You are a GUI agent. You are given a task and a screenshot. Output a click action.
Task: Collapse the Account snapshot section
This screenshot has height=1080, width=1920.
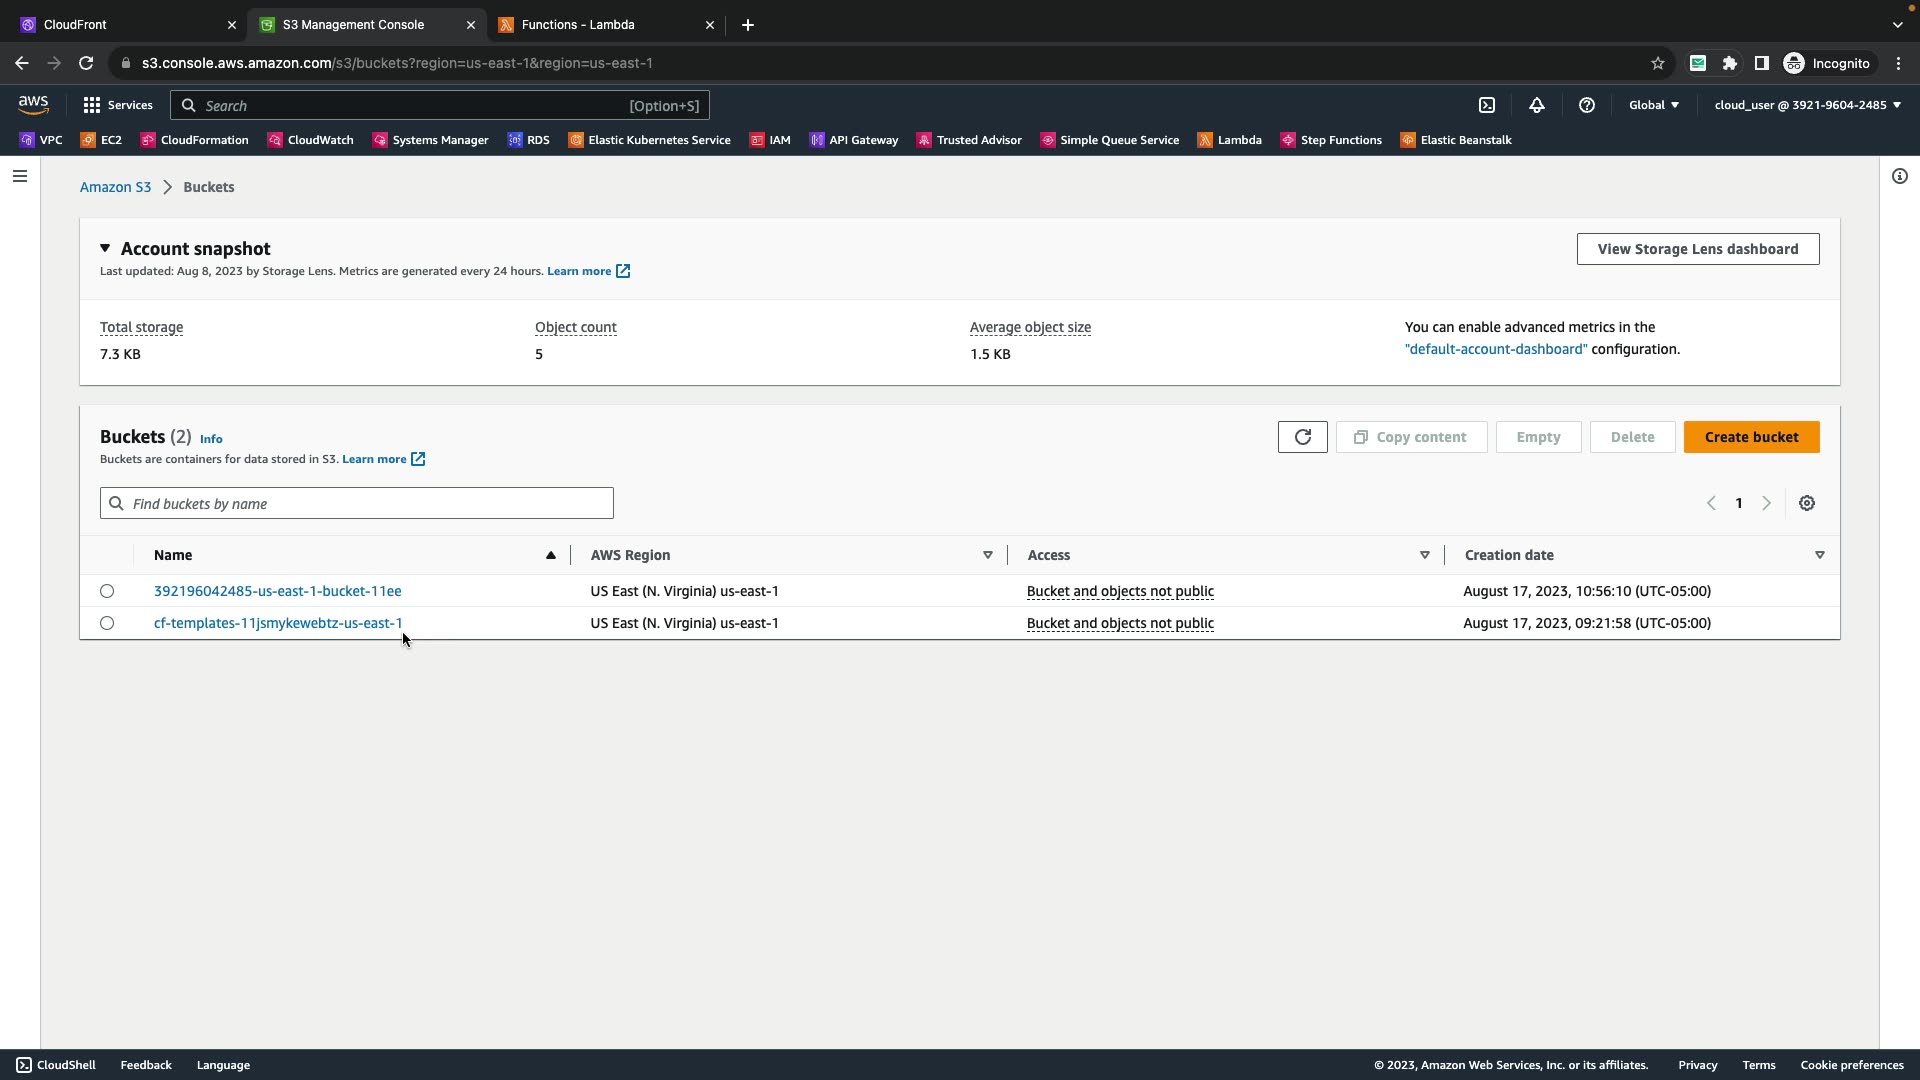pyautogui.click(x=105, y=248)
